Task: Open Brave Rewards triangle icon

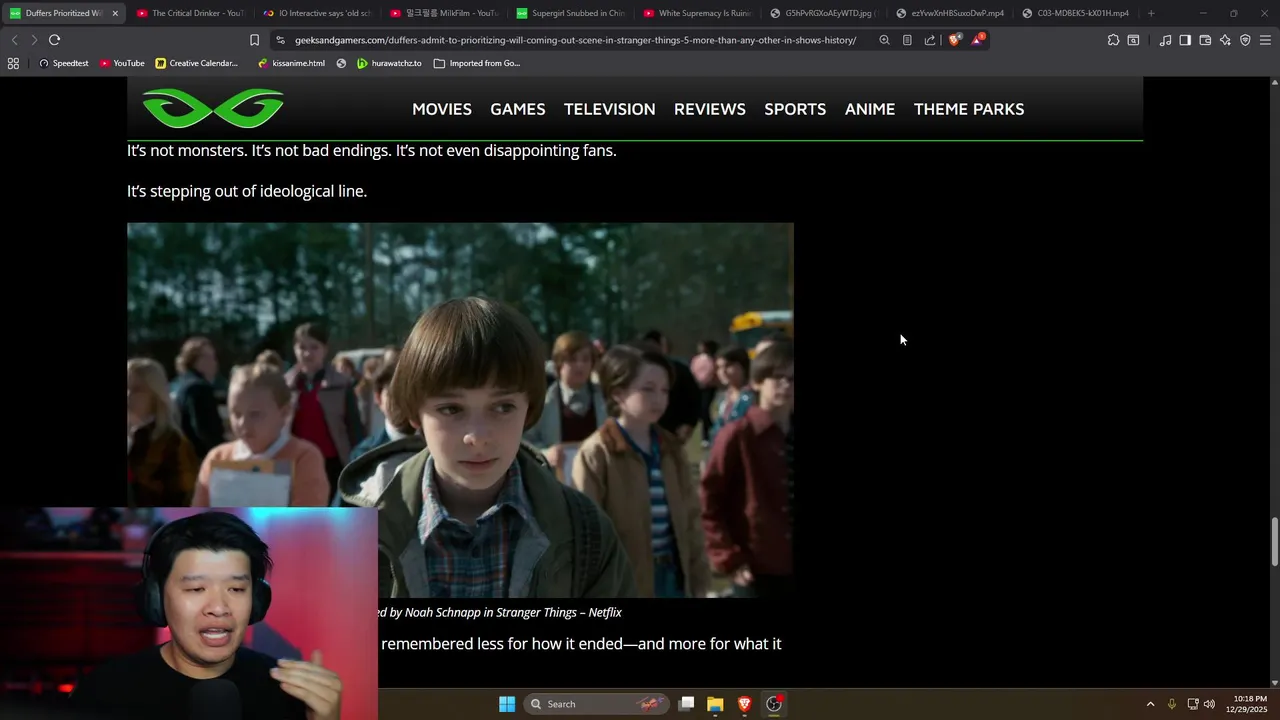Action: [977, 40]
